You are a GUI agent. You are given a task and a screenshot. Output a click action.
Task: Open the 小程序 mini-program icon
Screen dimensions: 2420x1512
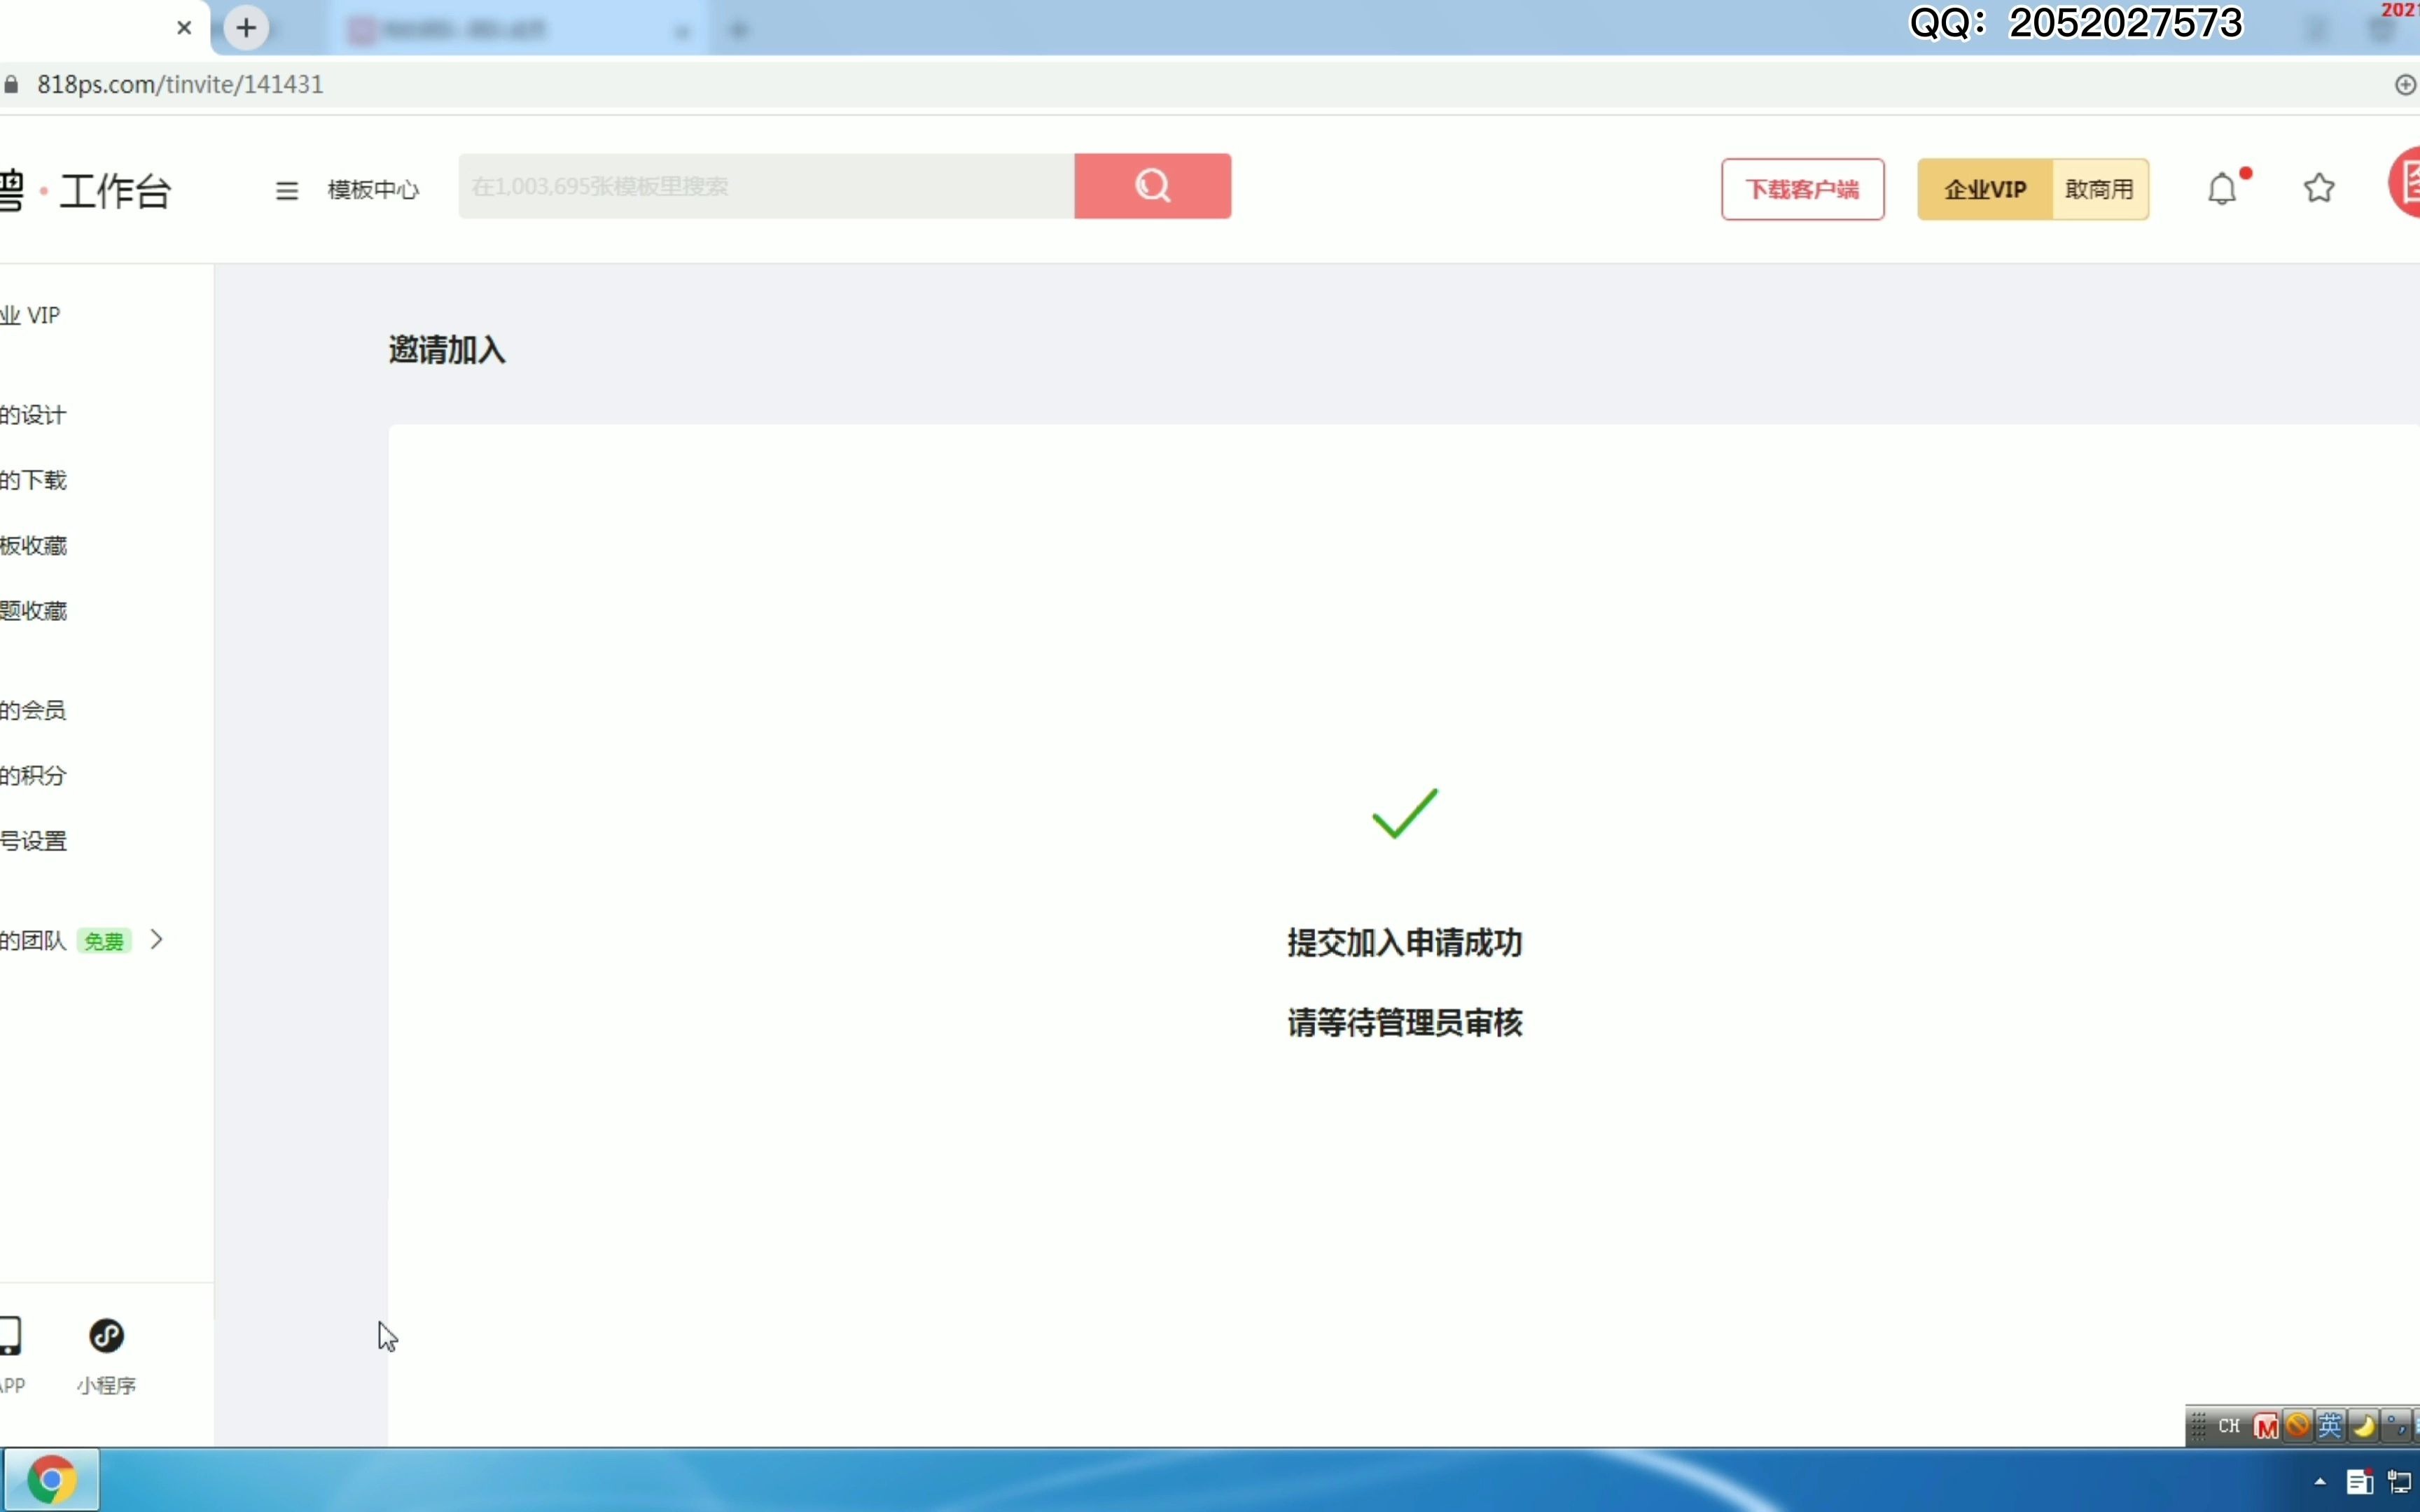[107, 1336]
